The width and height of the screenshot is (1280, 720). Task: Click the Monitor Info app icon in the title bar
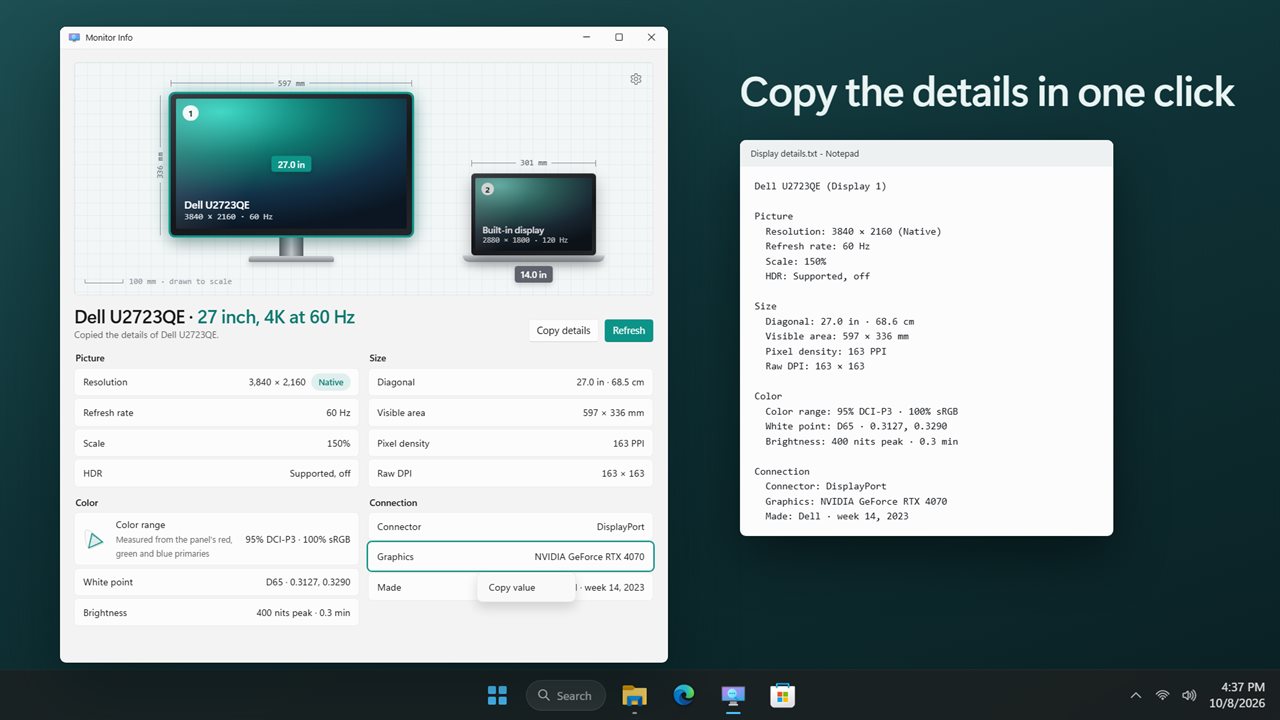(x=74, y=37)
